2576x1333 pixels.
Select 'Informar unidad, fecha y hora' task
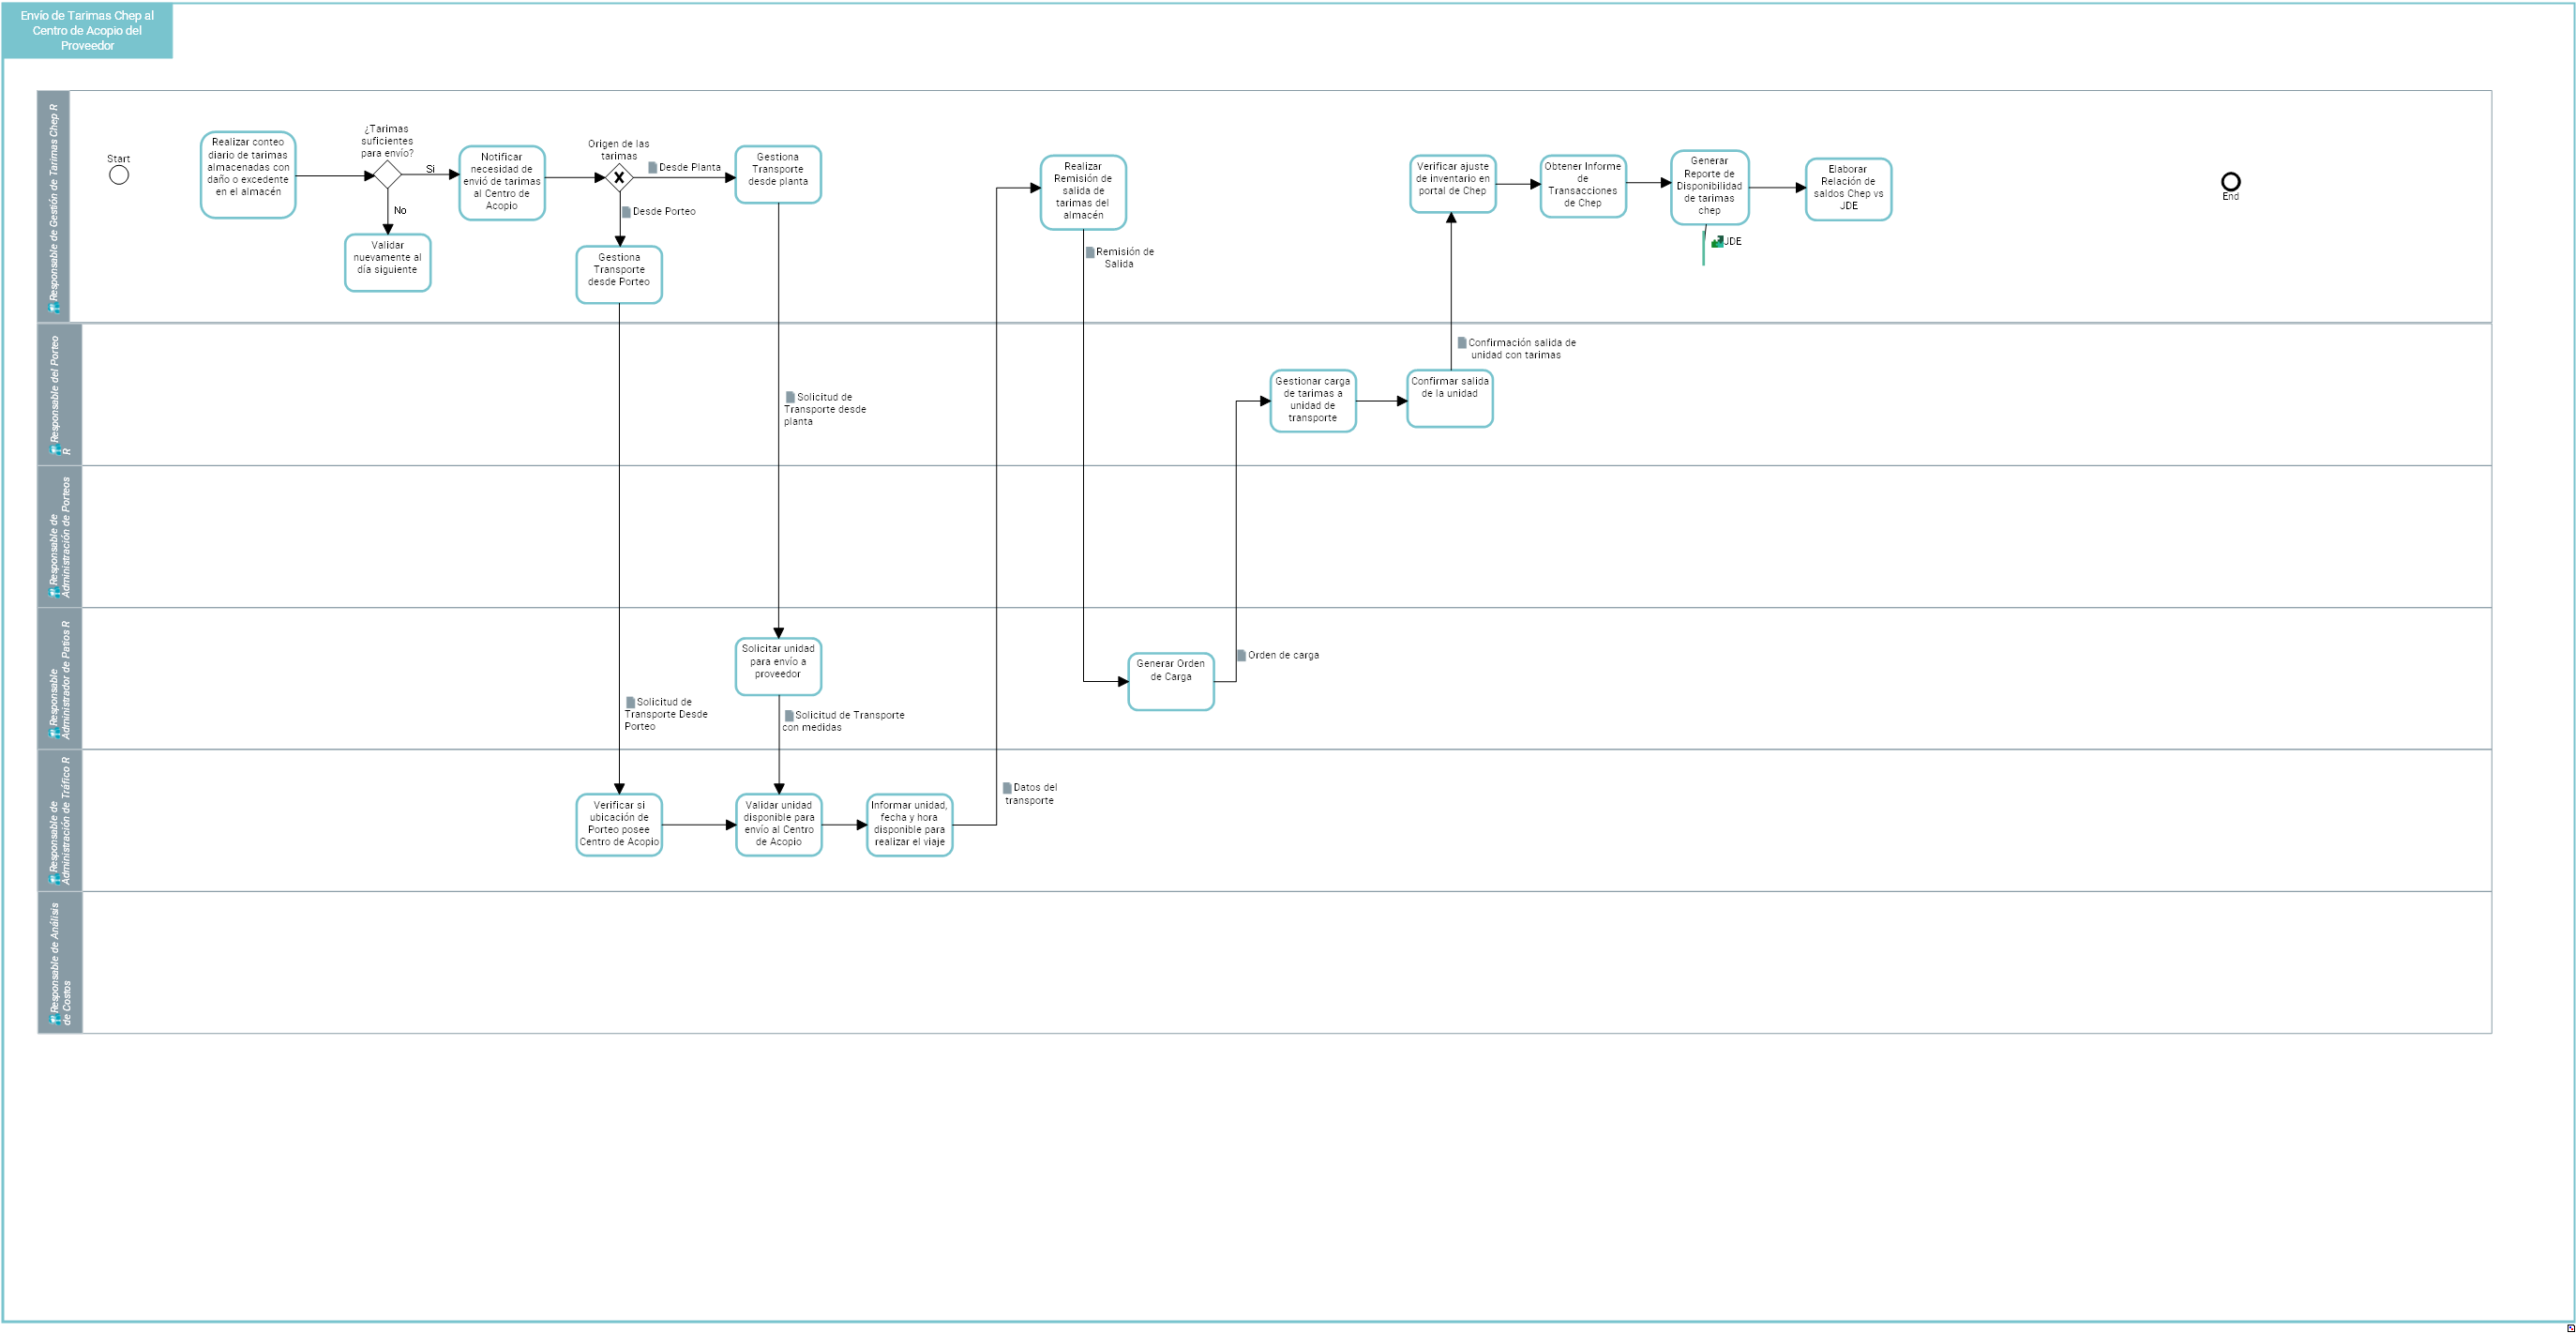(x=909, y=825)
